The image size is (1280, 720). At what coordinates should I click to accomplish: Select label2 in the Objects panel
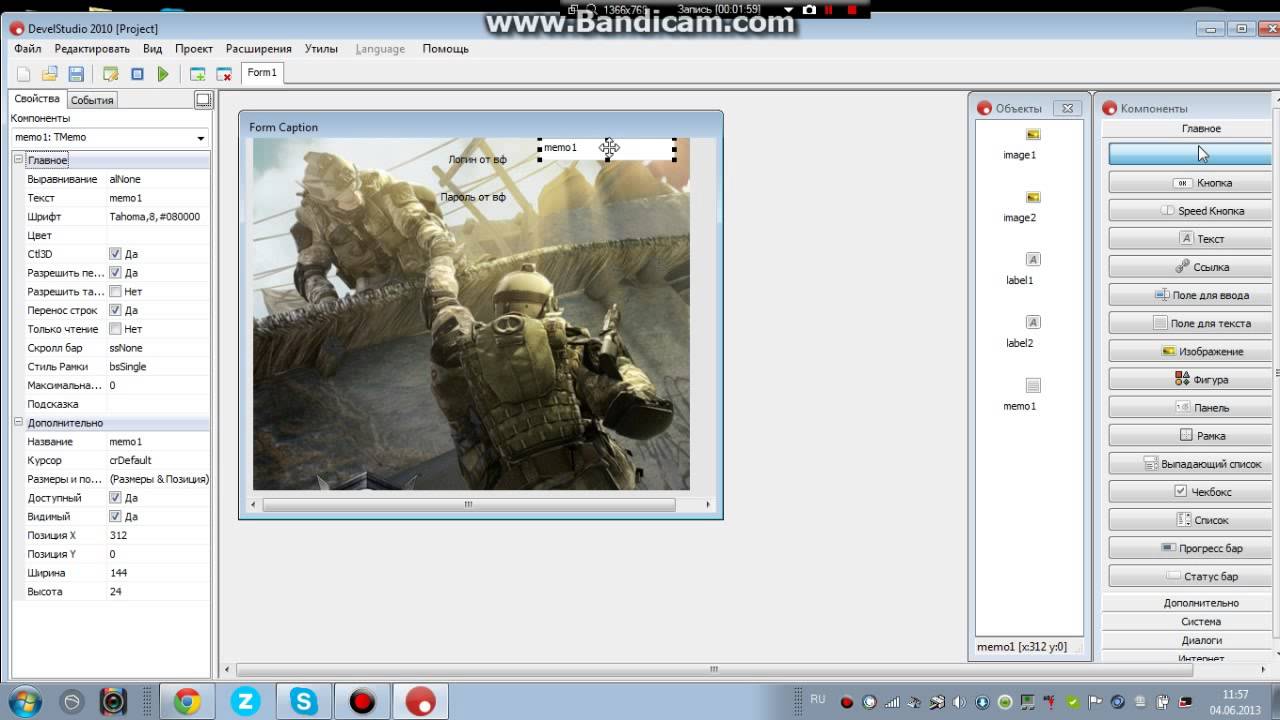[x=1020, y=332]
